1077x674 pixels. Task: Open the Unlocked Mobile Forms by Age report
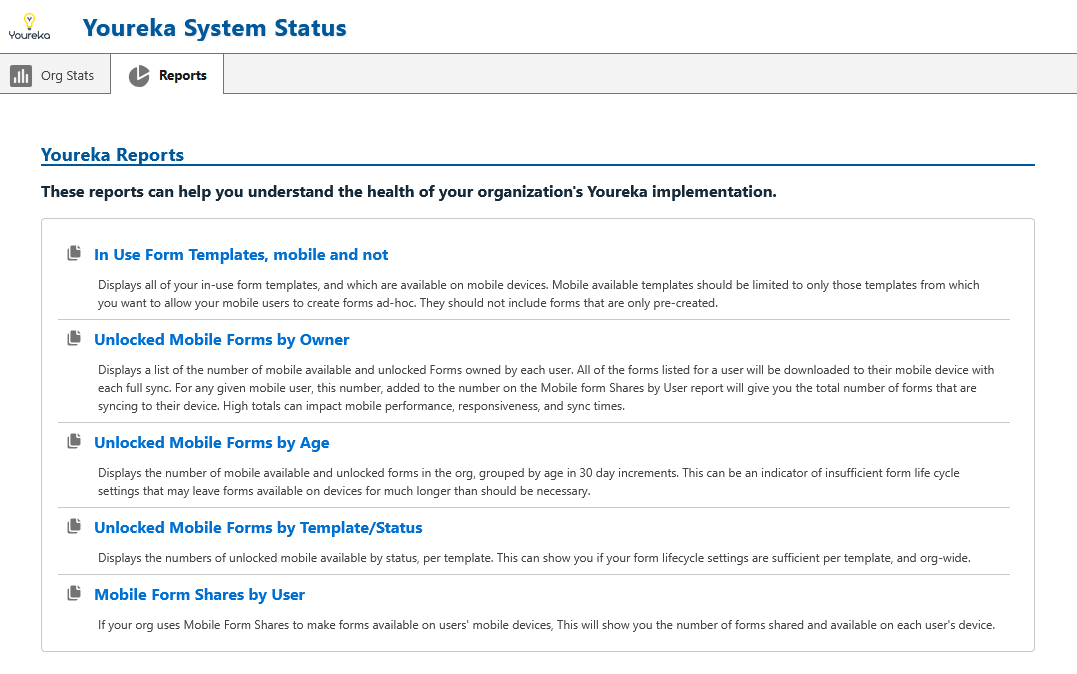click(212, 443)
